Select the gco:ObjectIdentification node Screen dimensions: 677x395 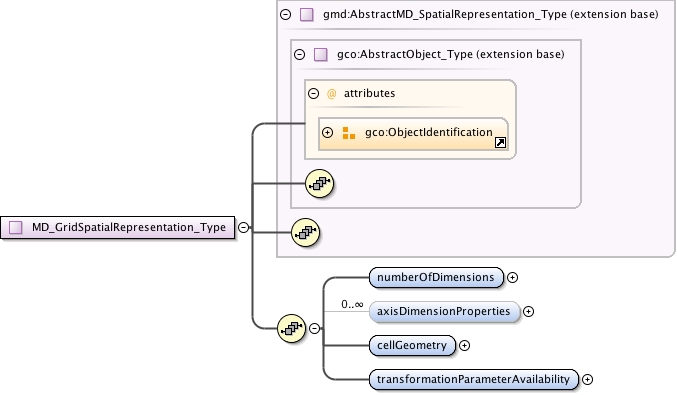coord(413,134)
